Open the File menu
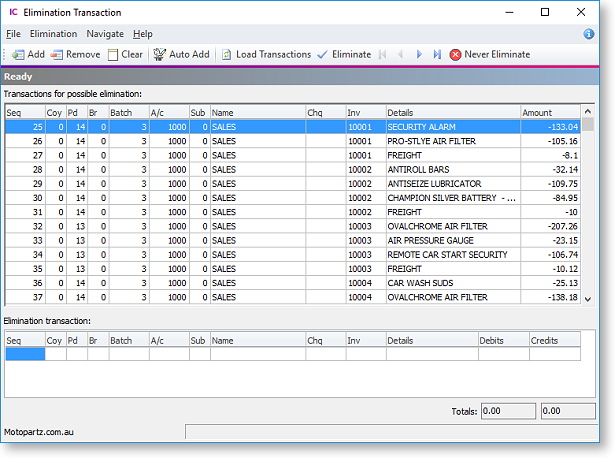The height and width of the screenshot is (458, 615). click(12, 34)
